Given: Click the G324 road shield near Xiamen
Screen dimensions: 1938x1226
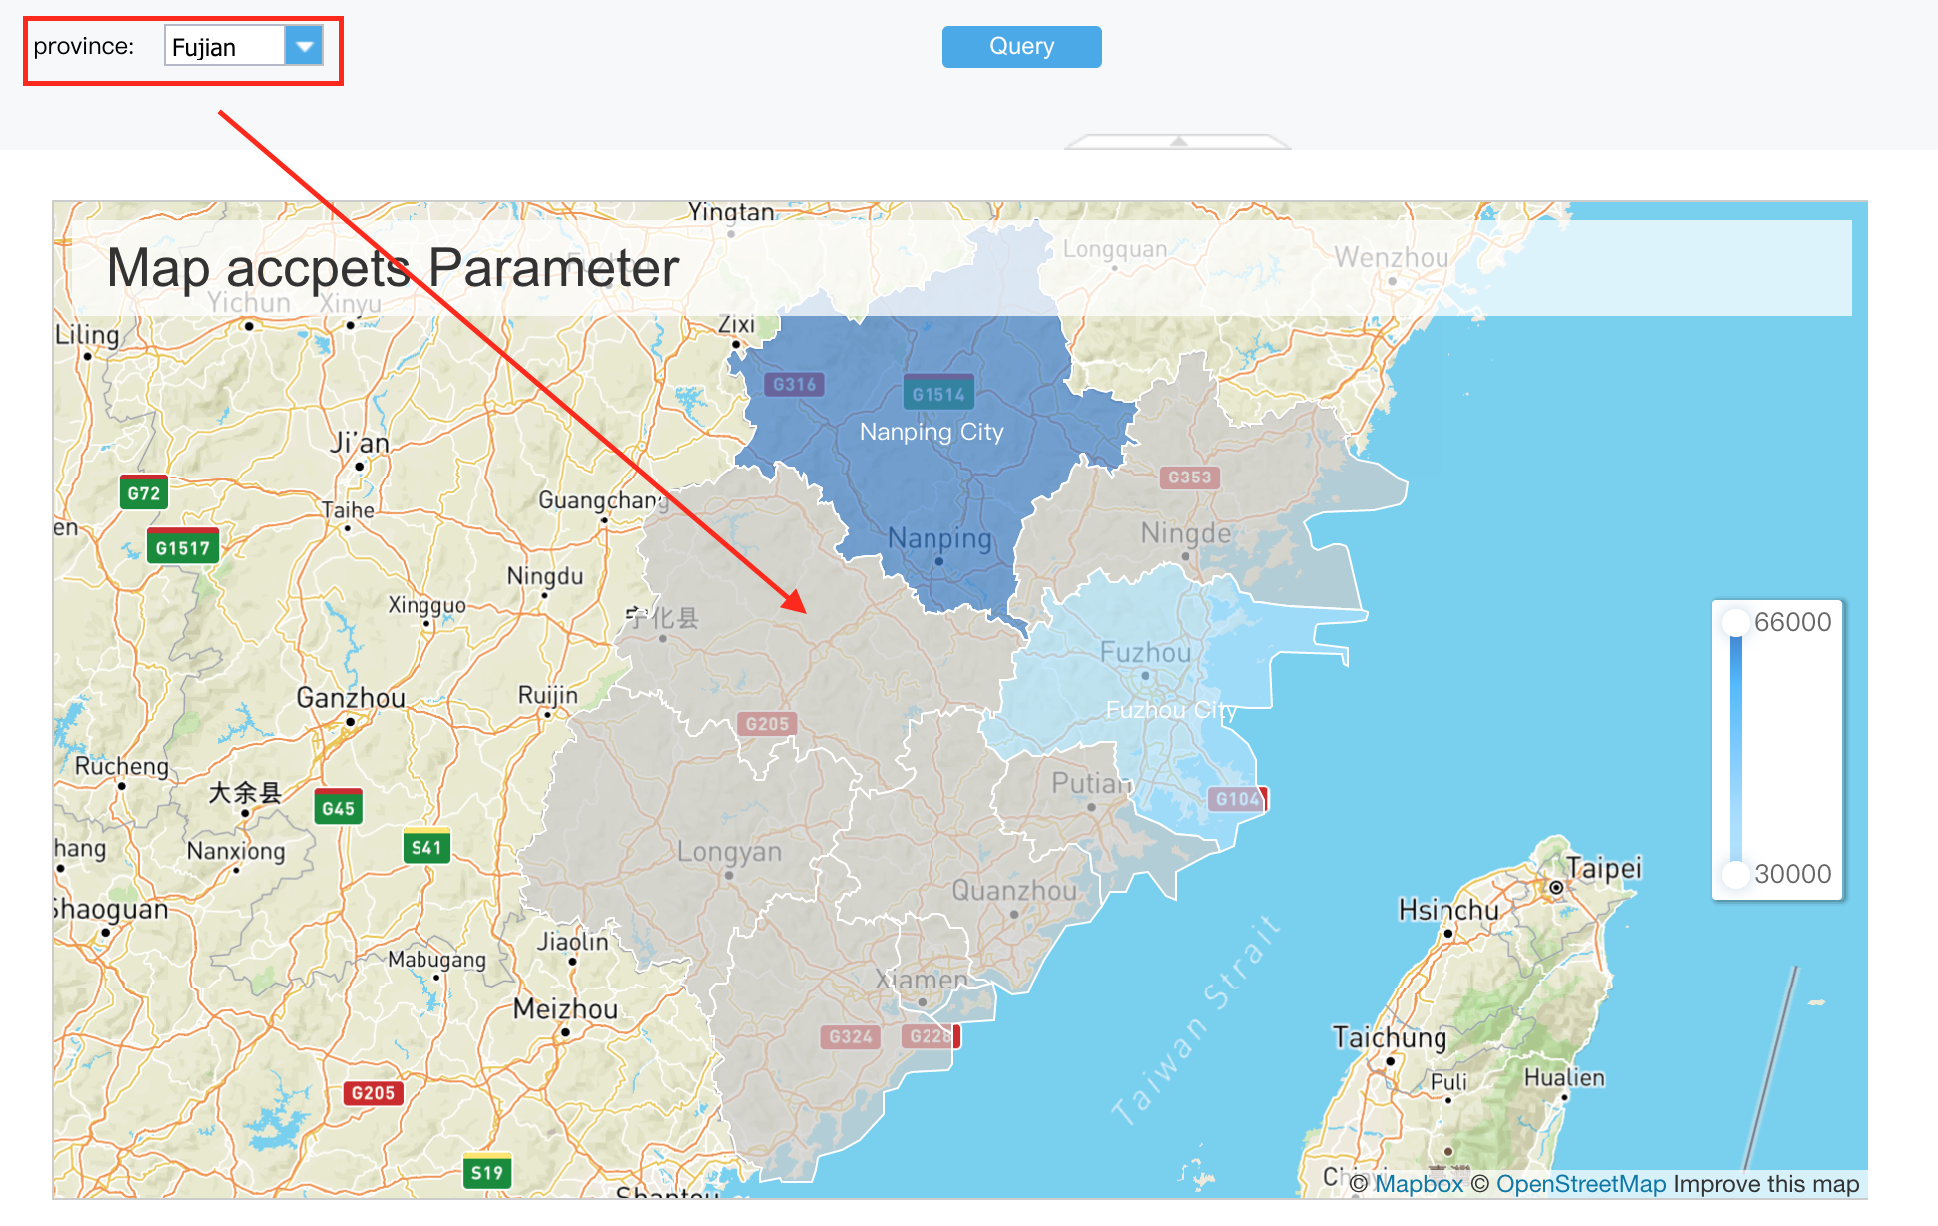Looking at the screenshot, I should 851,1036.
